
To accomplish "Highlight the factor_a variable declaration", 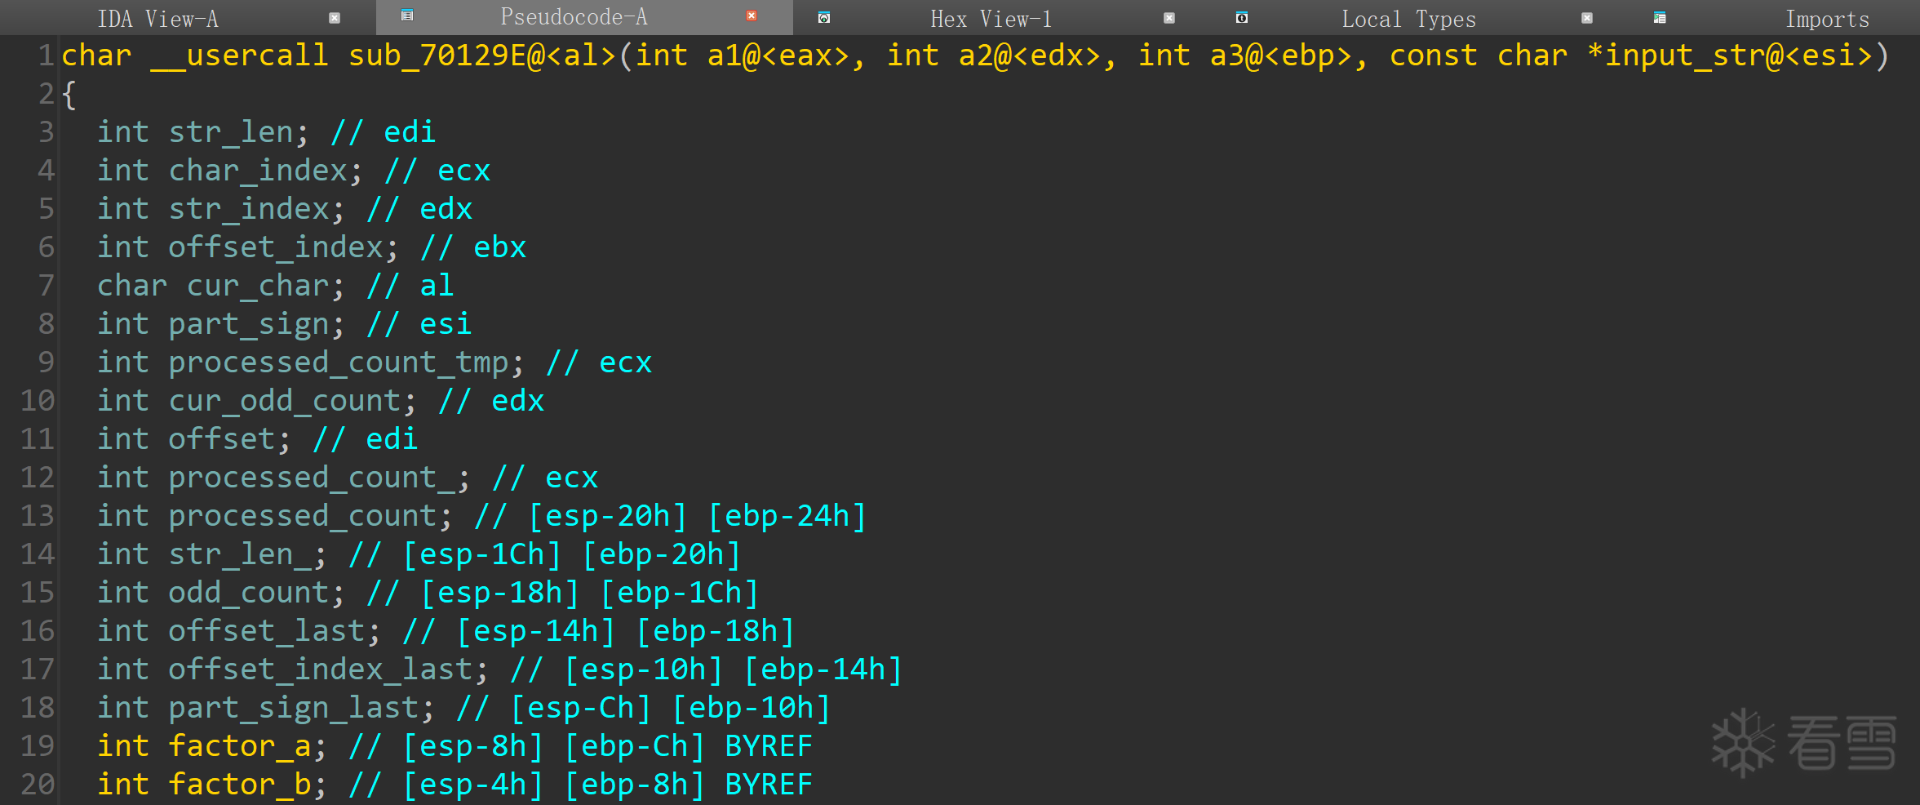I will [239, 746].
